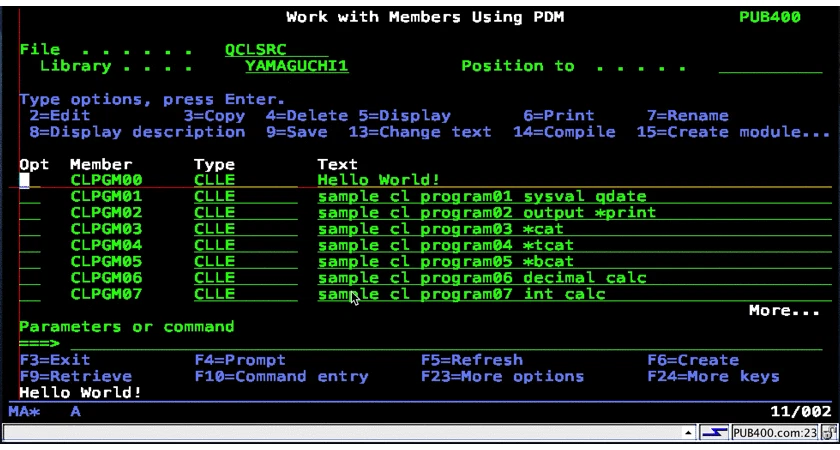Click the Library field YAMAGUCHI1
This screenshot has height=450, width=840.
pyautogui.click(x=297, y=66)
